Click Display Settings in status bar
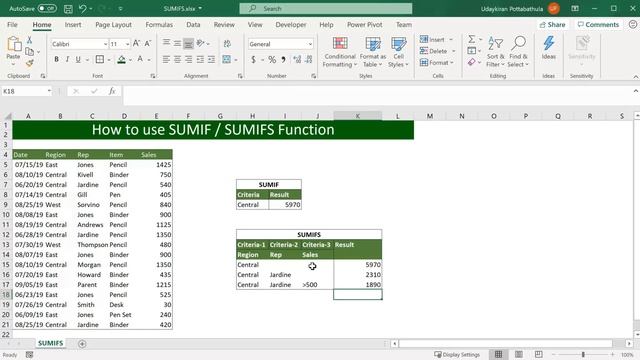The image size is (640, 360). 457,354
